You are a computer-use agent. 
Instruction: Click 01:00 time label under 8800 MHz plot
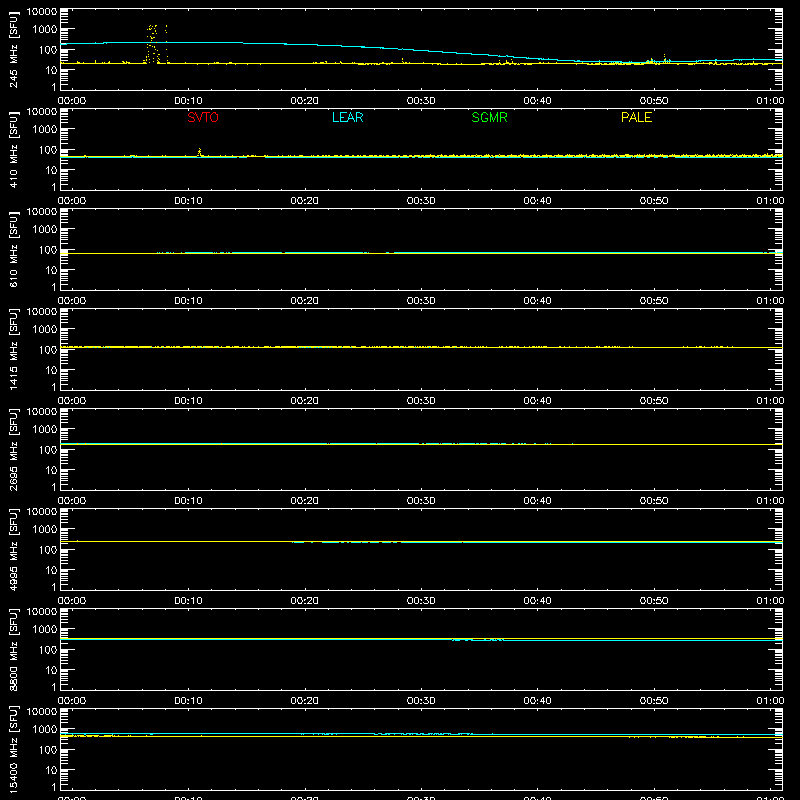pyautogui.click(x=770, y=701)
